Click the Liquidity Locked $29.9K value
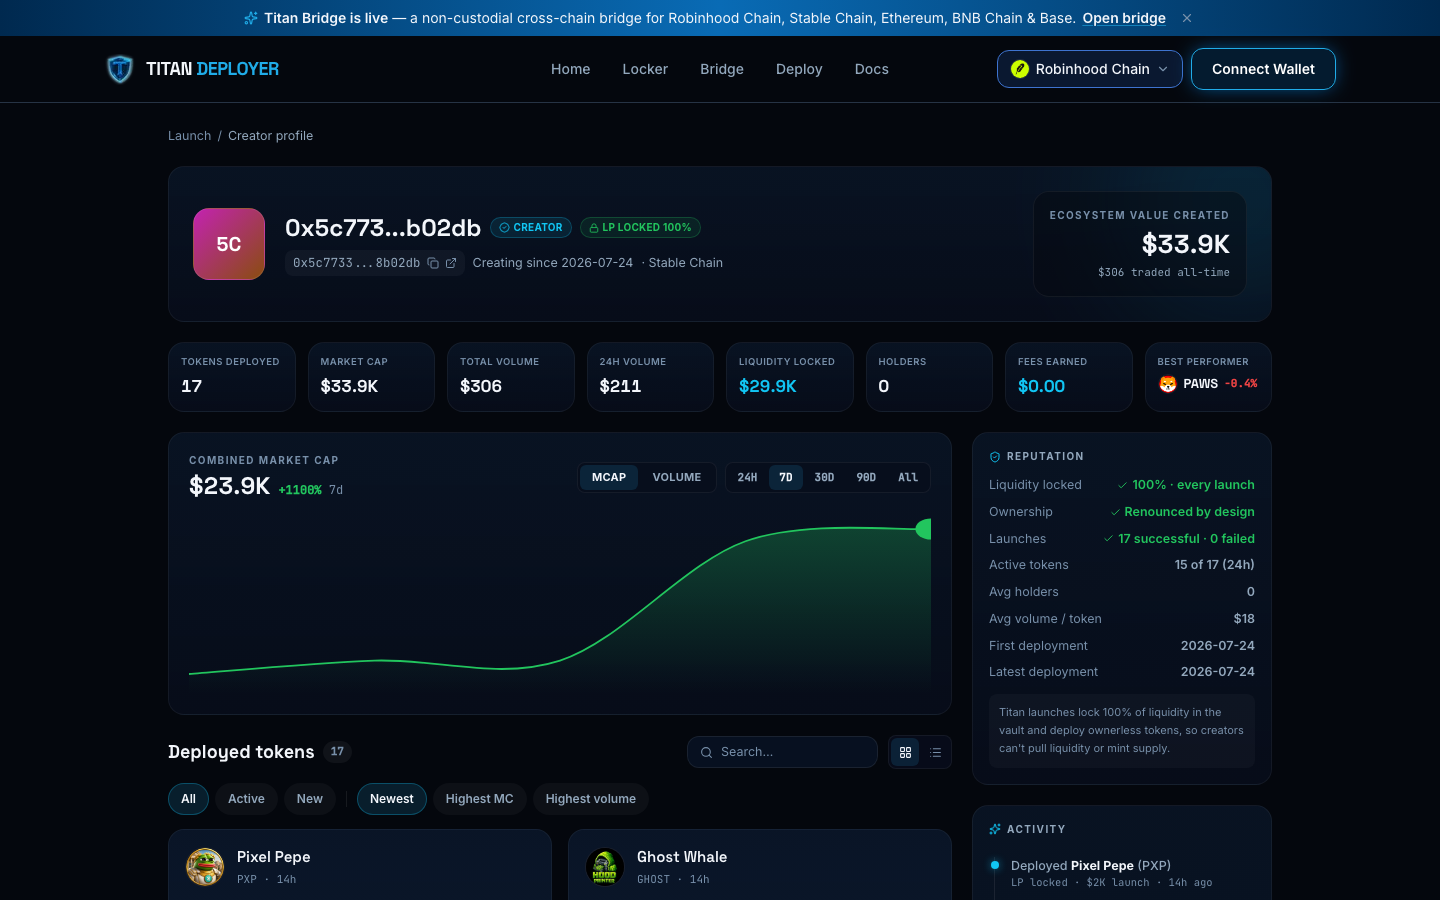 tap(768, 386)
